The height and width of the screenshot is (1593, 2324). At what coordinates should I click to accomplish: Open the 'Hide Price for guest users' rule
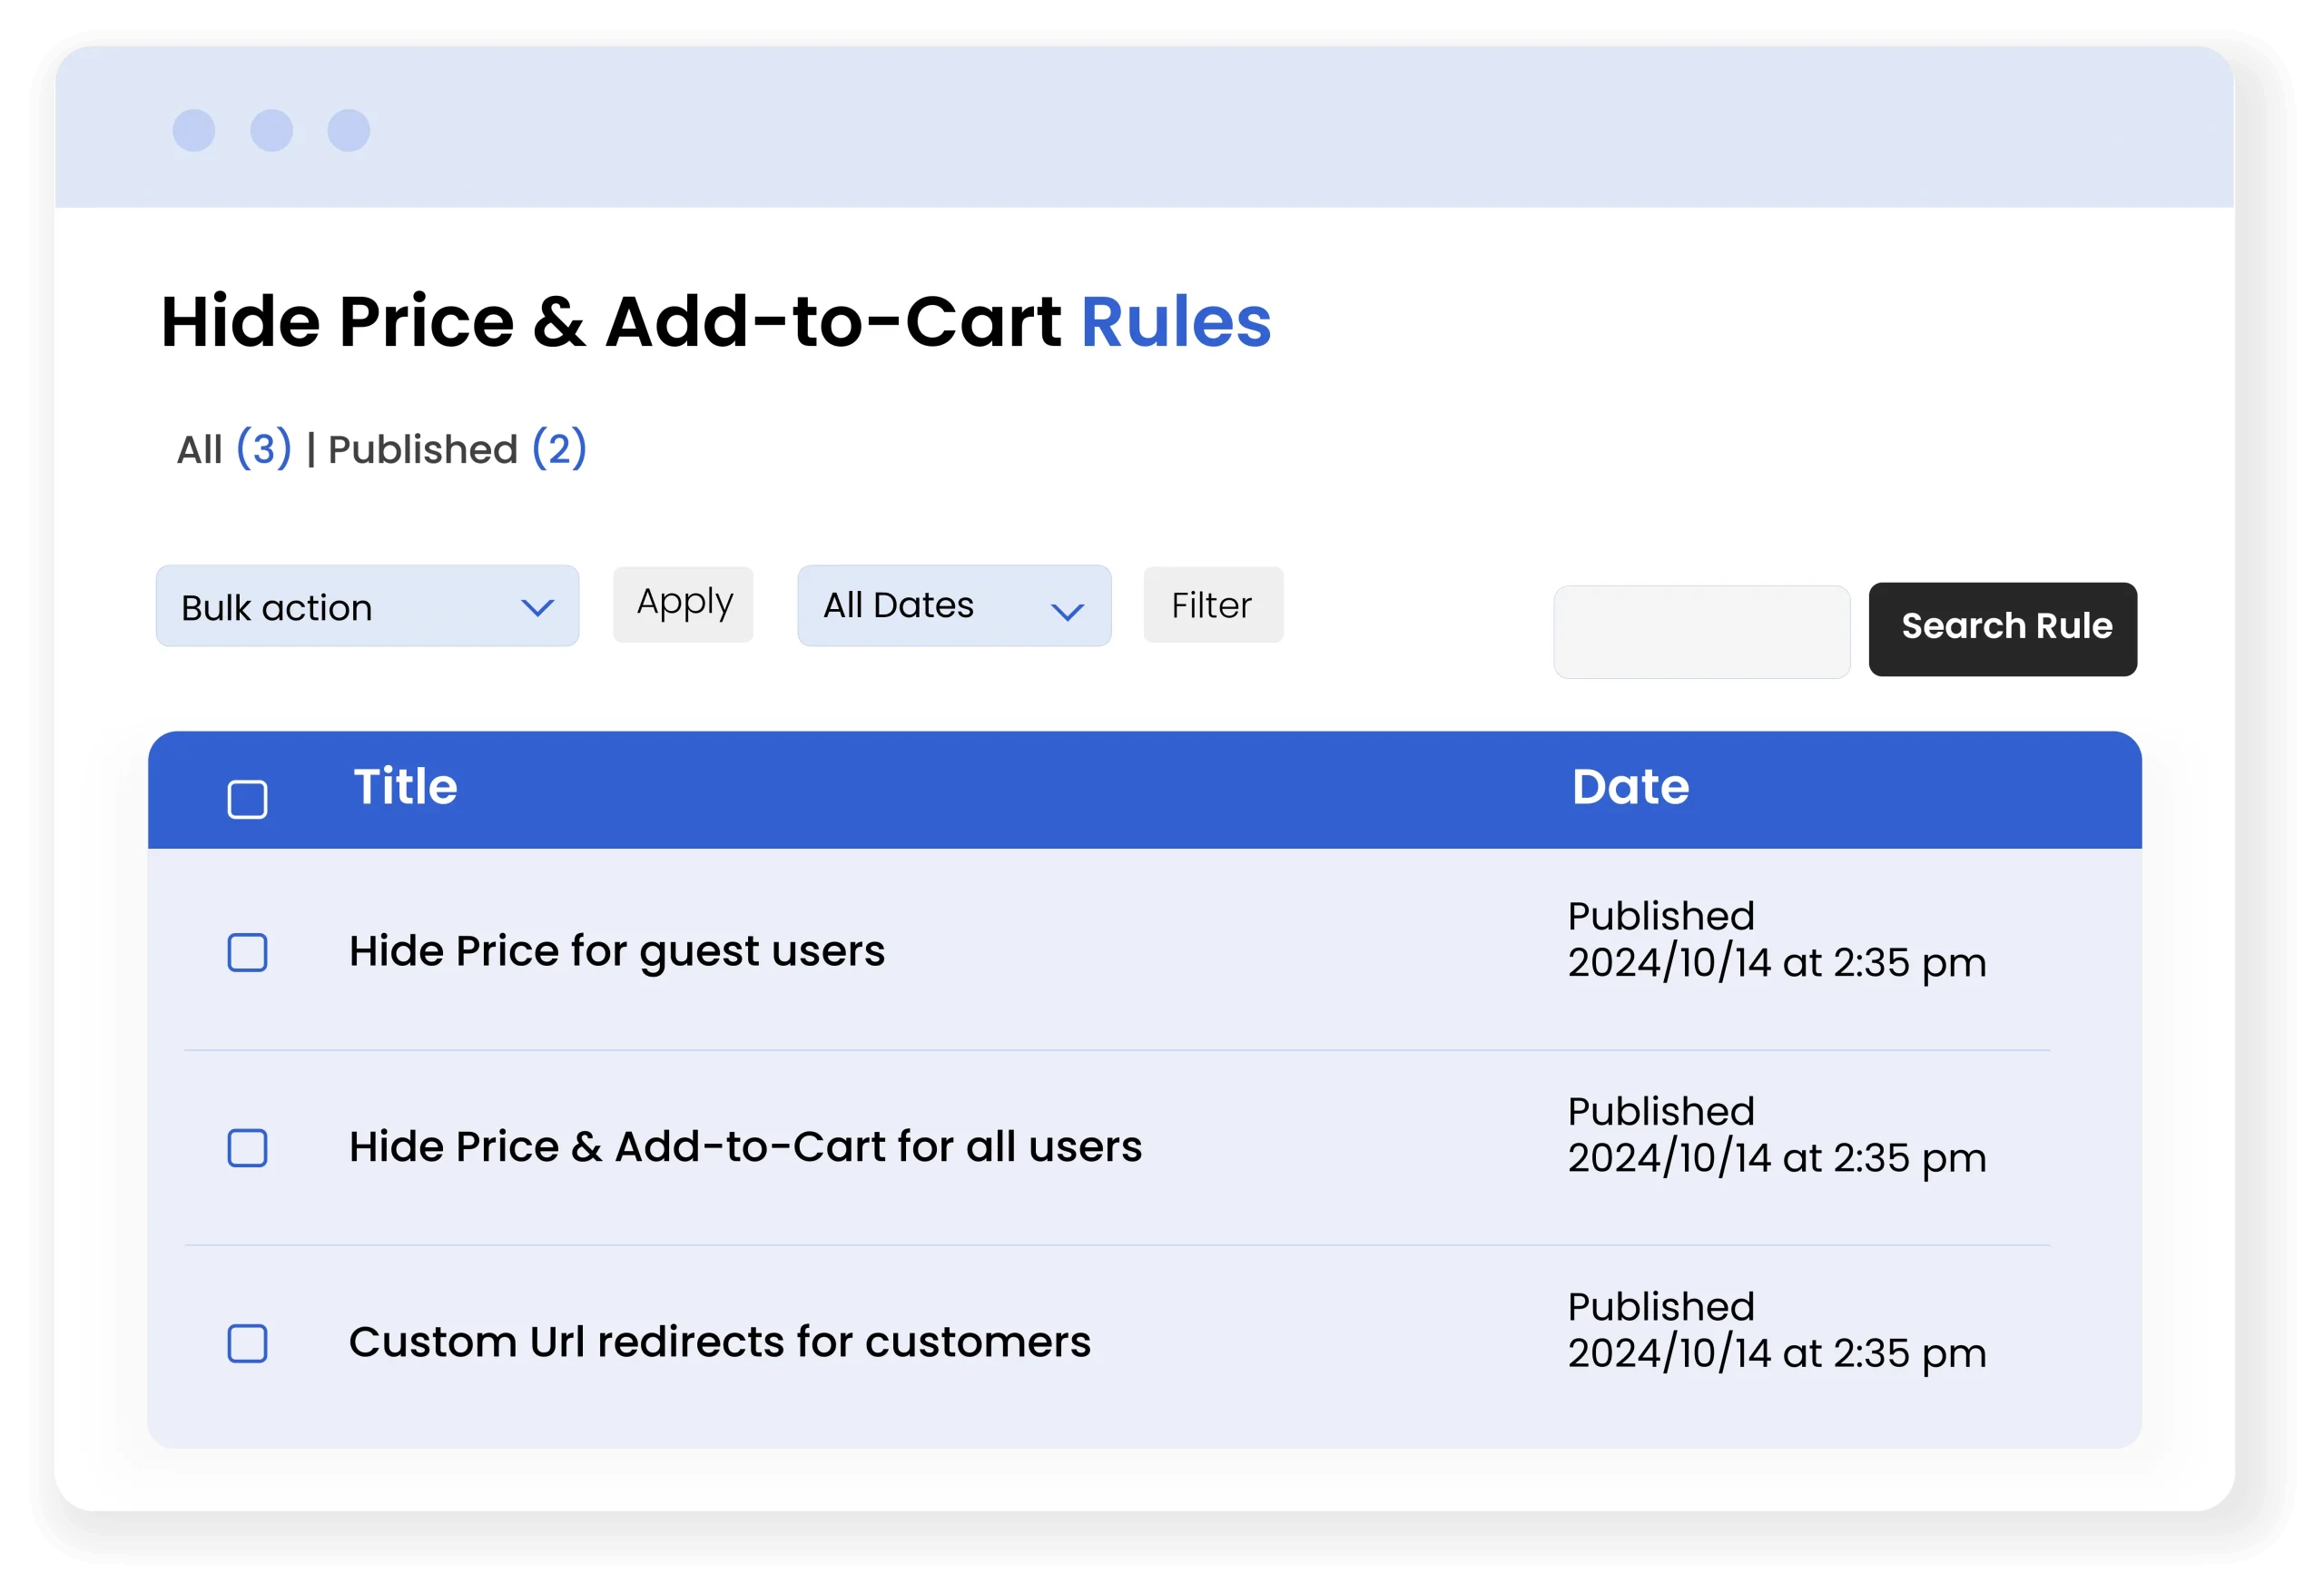point(616,951)
